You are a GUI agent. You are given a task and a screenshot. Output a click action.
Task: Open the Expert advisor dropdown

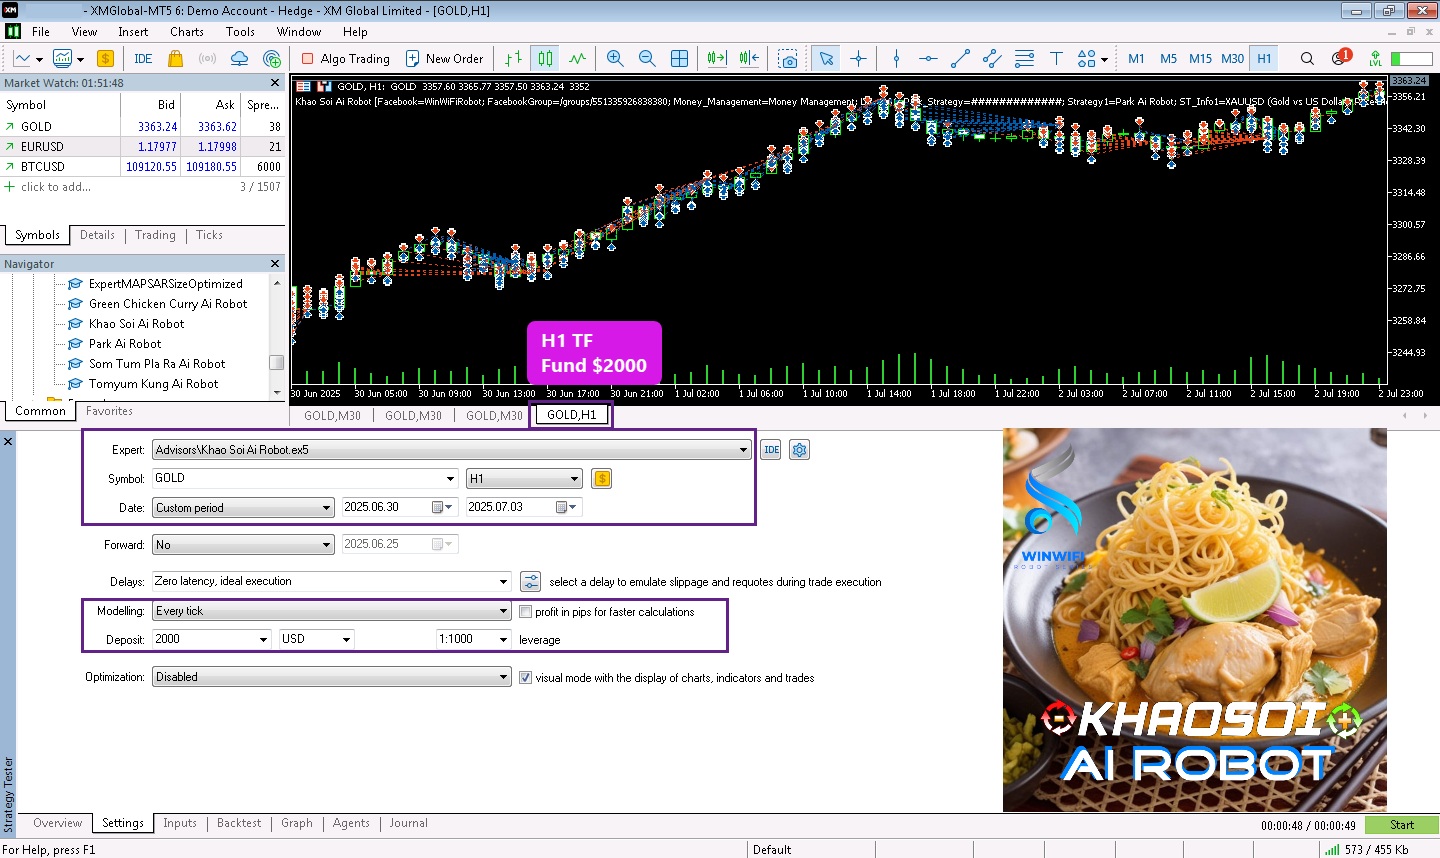(x=451, y=450)
